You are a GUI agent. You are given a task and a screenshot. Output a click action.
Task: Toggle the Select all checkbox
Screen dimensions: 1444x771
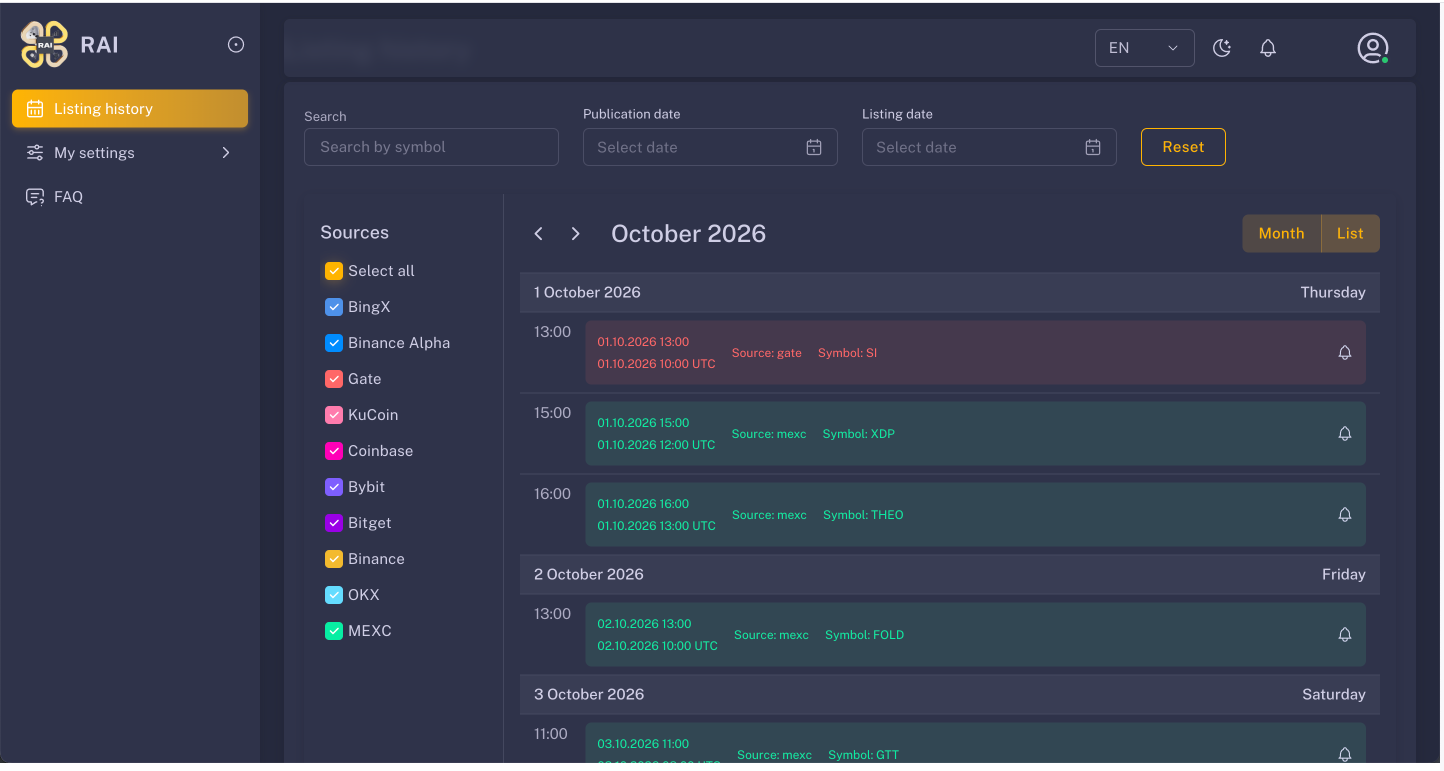pyautogui.click(x=334, y=271)
